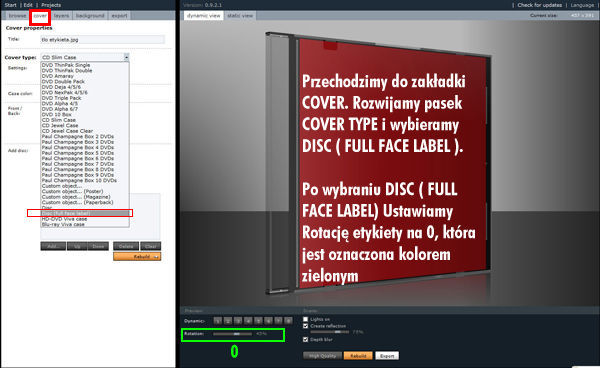The image size is (600, 368).
Task: Switch to the layers tab
Action: click(x=61, y=16)
